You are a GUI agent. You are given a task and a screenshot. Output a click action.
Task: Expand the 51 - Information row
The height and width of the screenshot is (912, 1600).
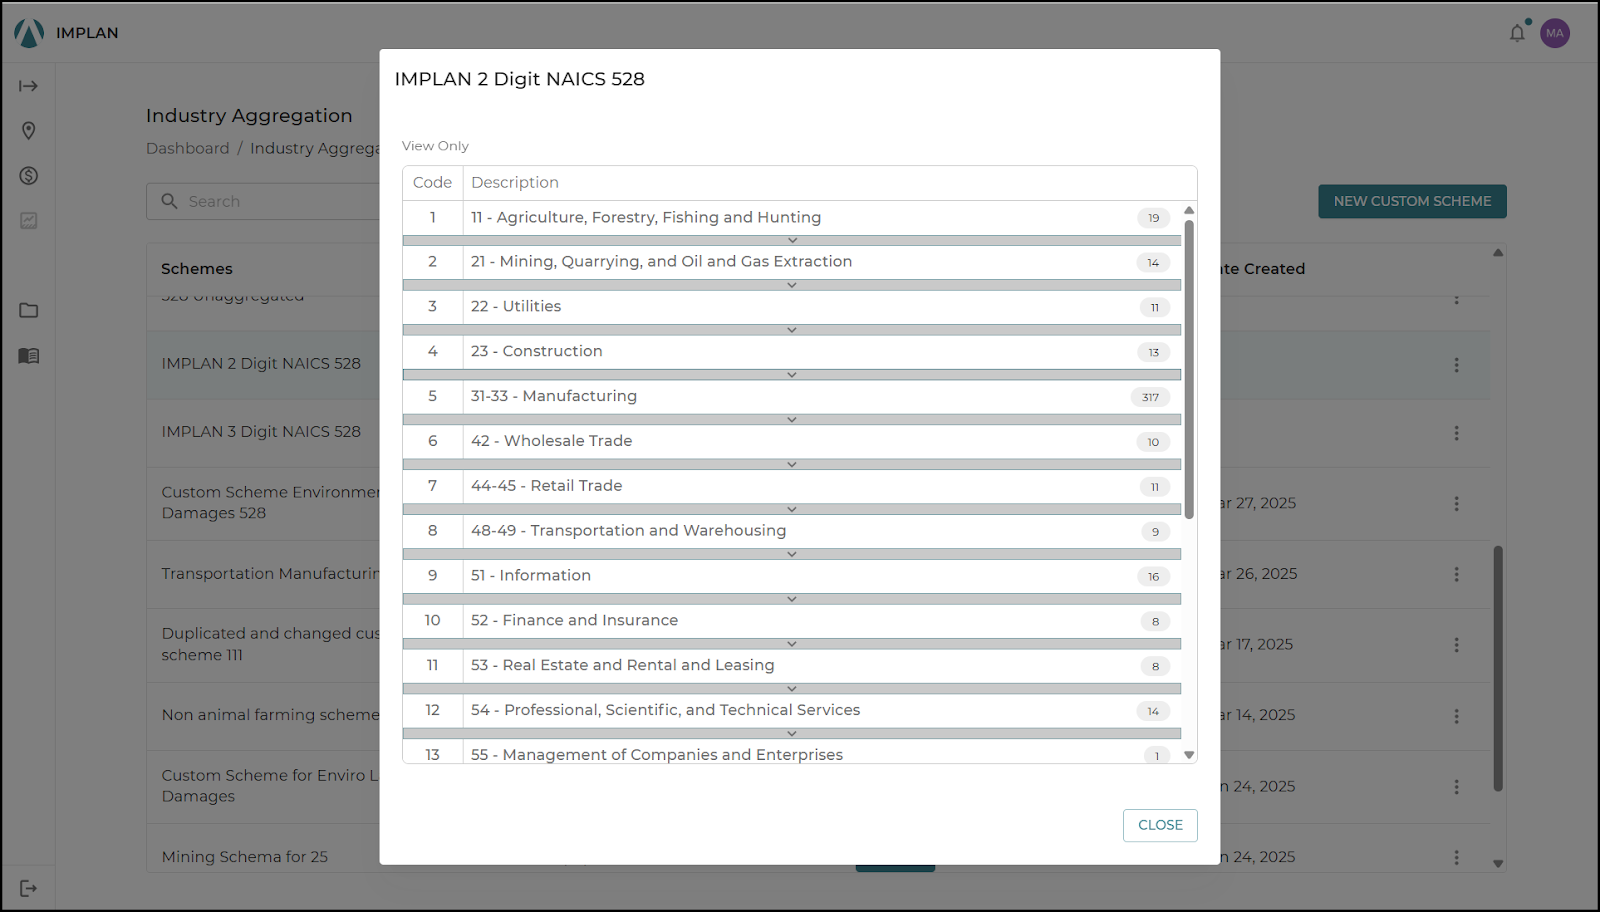click(792, 599)
